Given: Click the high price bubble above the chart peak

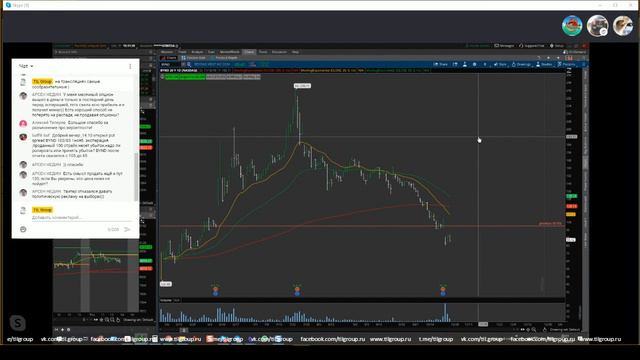Looking at the screenshot, I should pyautogui.click(x=302, y=86).
